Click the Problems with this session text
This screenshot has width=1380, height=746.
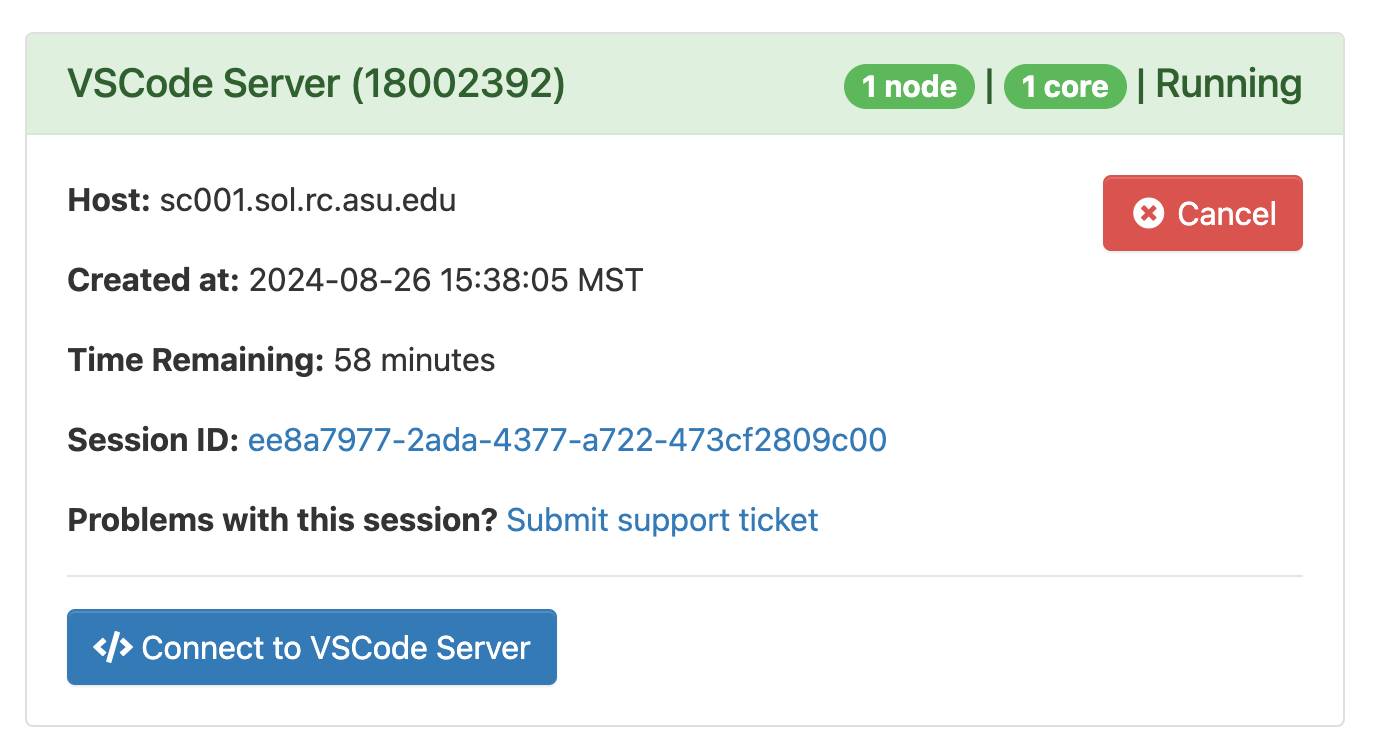click(281, 520)
